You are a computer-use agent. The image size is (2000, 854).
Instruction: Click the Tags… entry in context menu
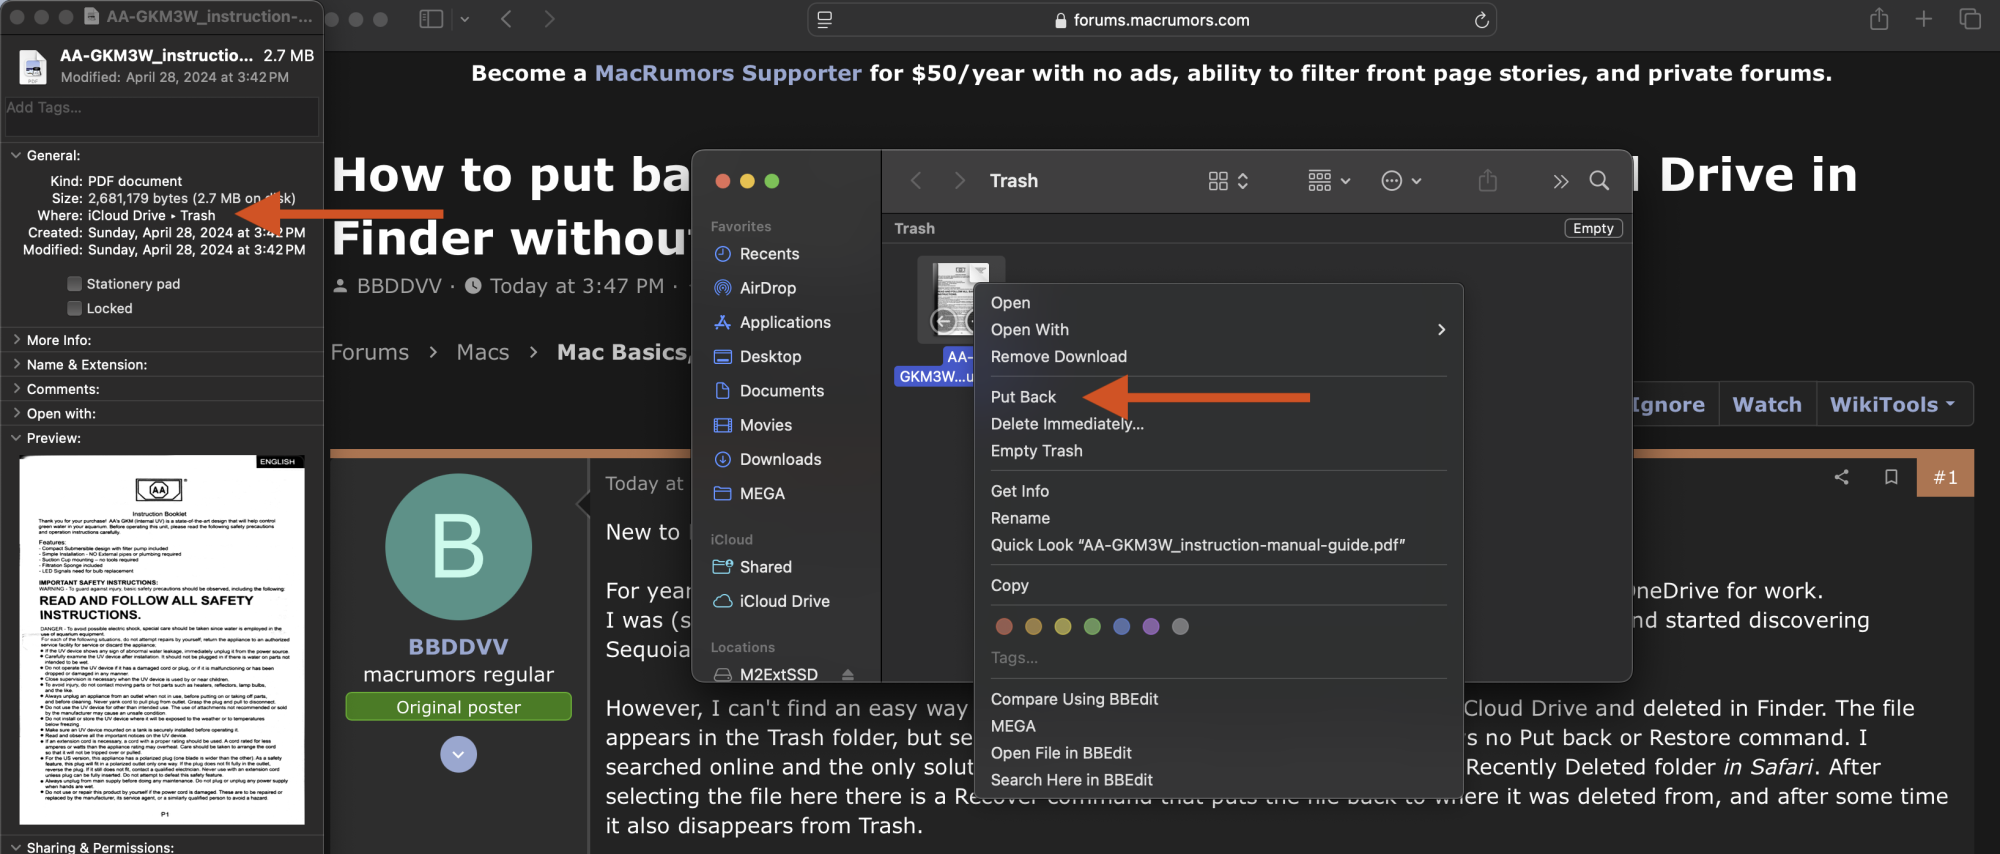tap(1014, 658)
